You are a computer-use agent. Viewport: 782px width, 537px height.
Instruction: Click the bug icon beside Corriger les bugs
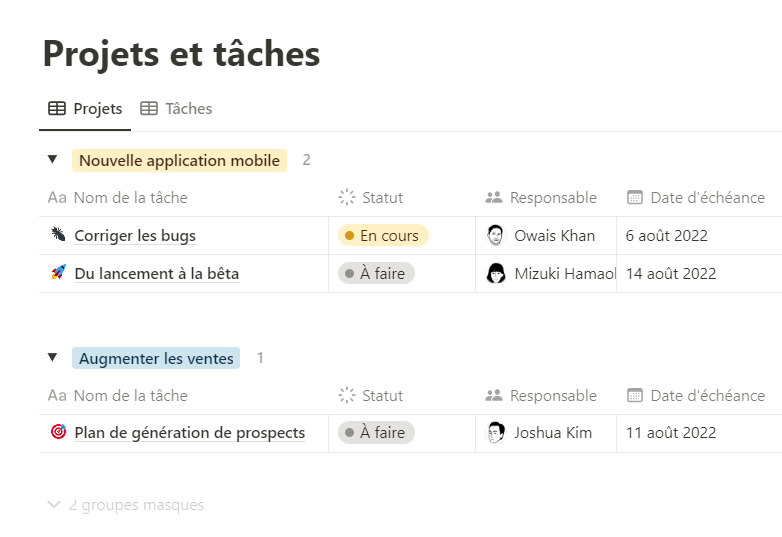[x=58, y=234]
